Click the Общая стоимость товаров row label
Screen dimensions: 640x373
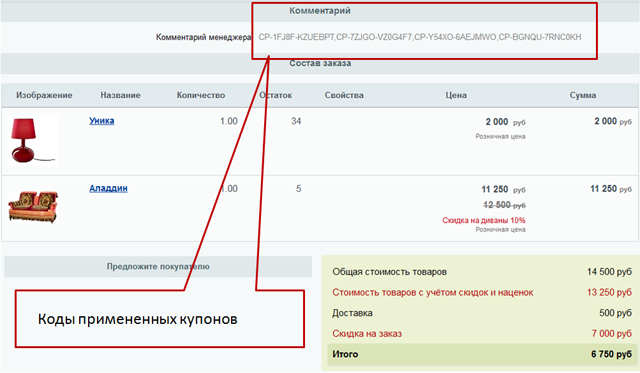point(389,272)
